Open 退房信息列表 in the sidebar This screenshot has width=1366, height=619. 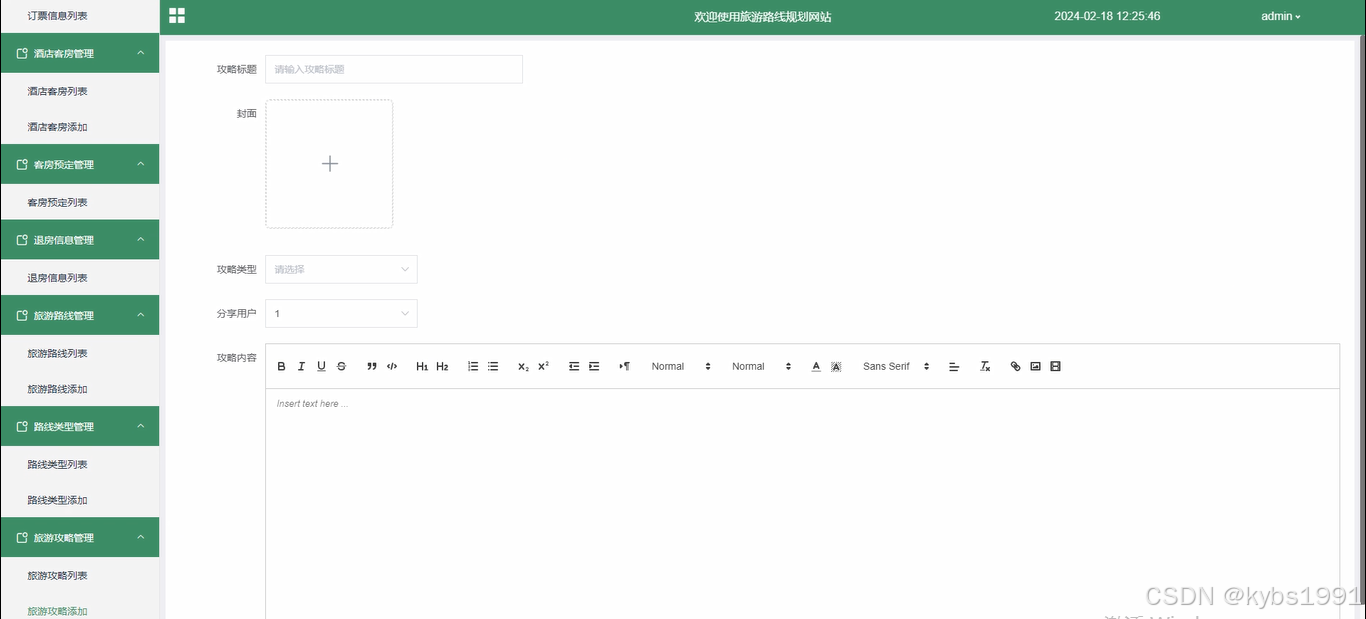(57, 278)
